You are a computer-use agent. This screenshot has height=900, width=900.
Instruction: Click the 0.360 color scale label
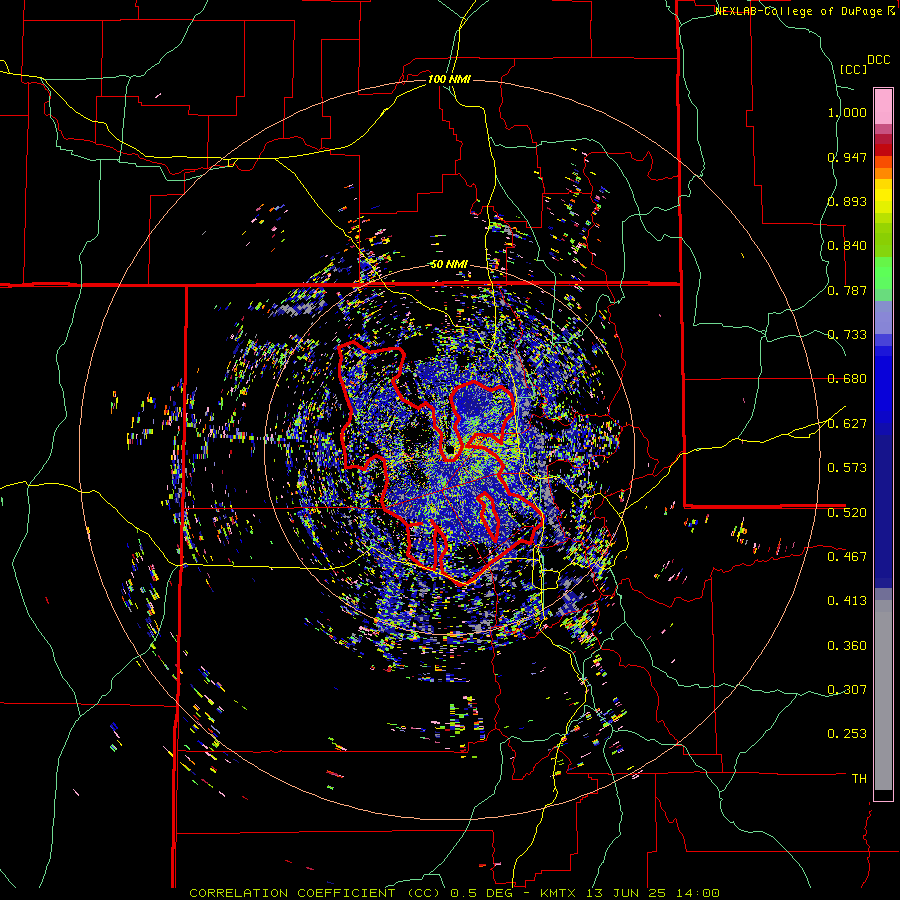tap(847, 646)
